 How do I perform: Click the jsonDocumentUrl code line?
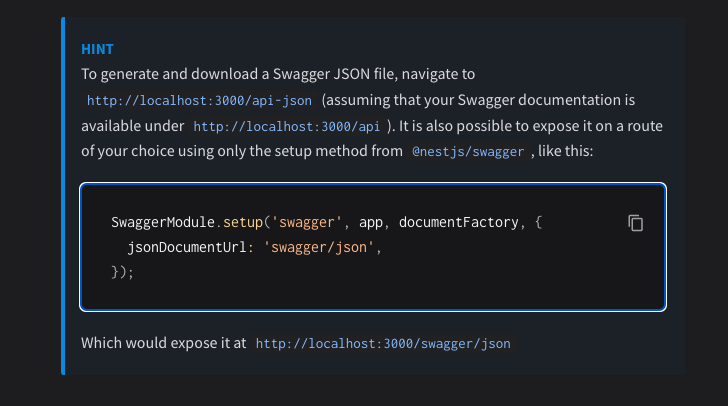point(254,247)
